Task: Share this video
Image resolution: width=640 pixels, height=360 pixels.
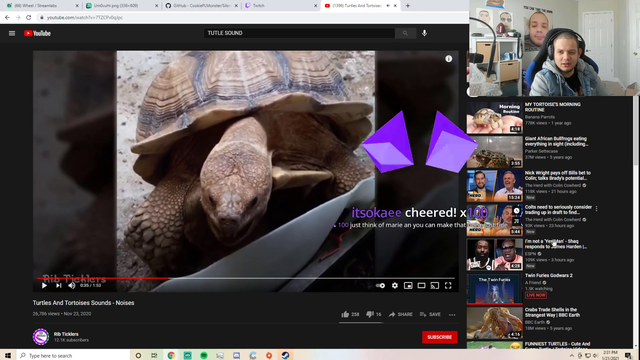Action: coord(400,314)
